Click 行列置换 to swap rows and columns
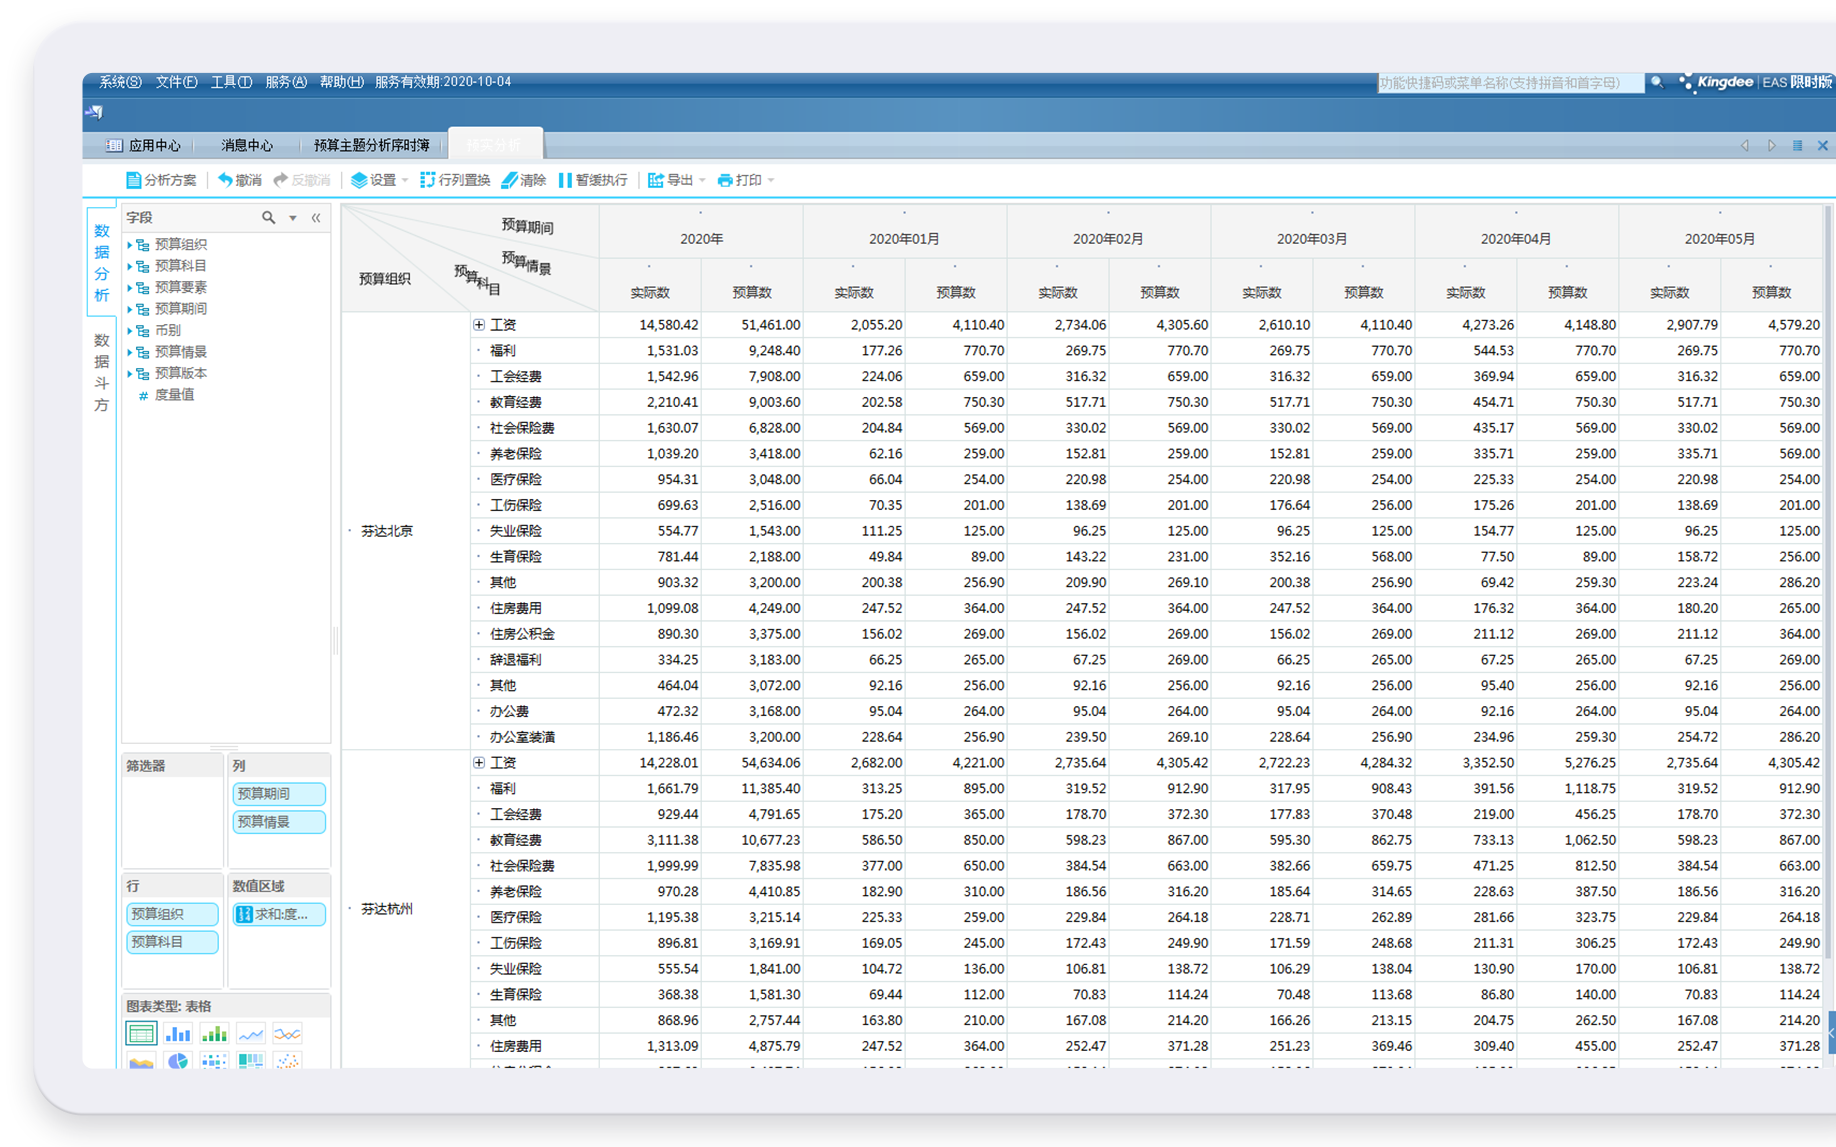1836x1147 pixels. [x=455, y=180]
